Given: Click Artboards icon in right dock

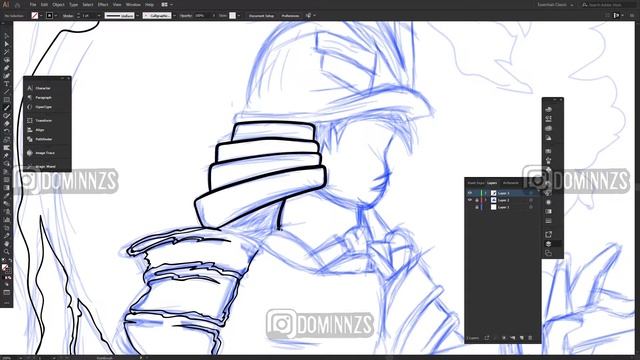Looking at the screenshot, I should [548, 253].
